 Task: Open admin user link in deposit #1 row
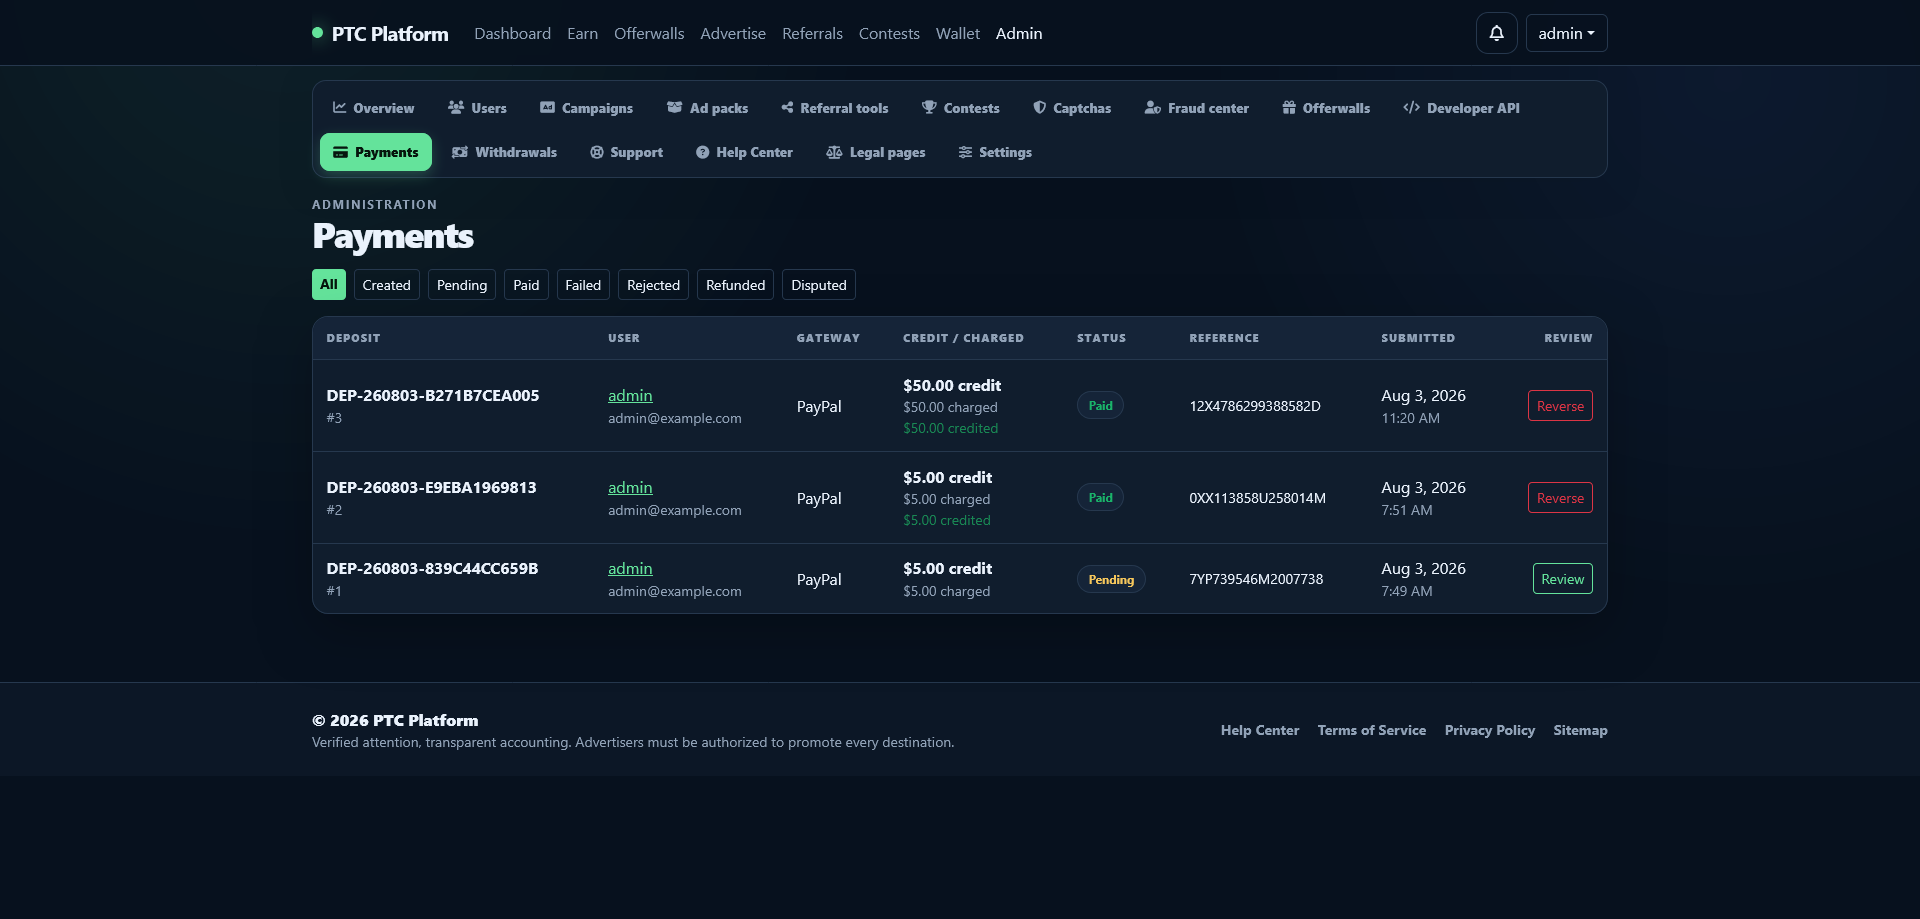[630, 568]
